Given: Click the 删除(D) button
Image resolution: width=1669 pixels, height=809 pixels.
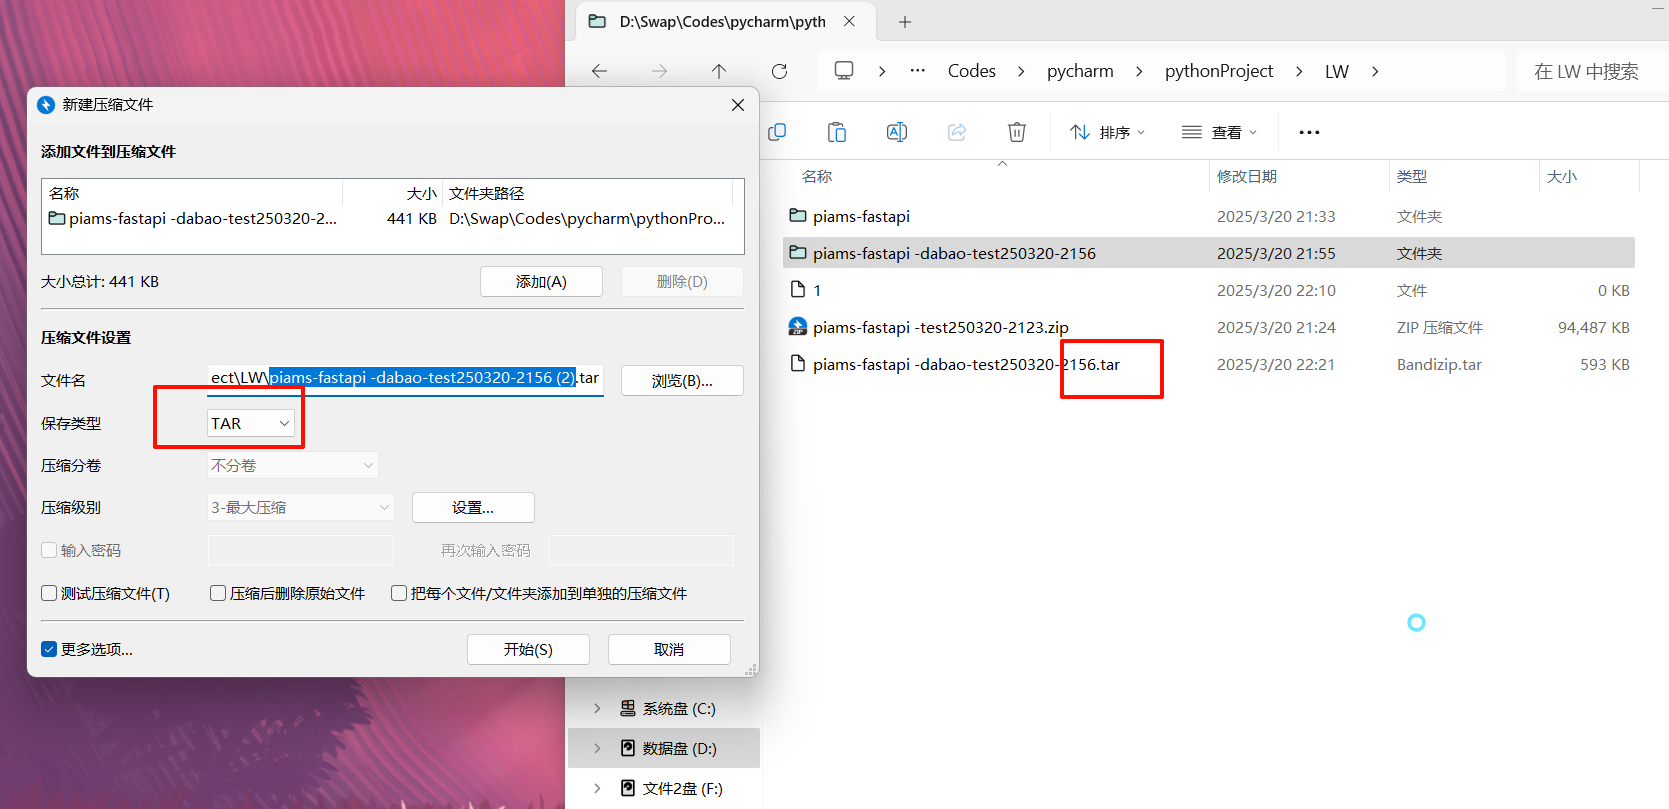Looking at the screenshot, I should [682, 282].
